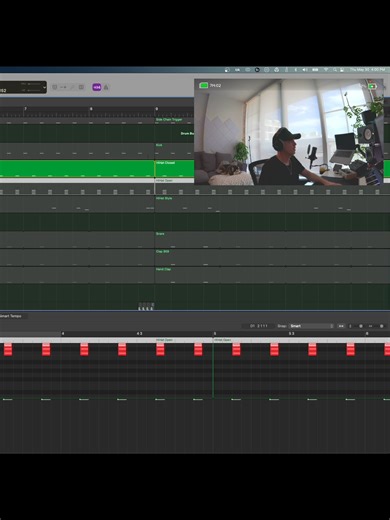Image resolution: width=390 pixels, height=520 pixels.
Task: Select the Side Chain Trigger region
Action: (174, 120)
